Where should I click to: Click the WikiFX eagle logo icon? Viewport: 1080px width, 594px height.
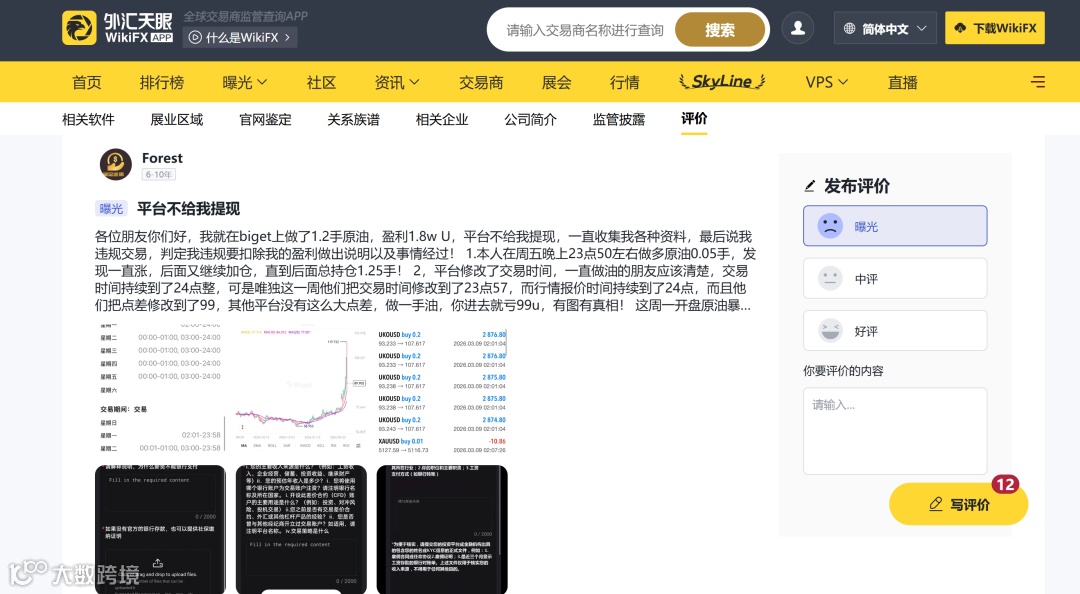(x=79, y=28)
